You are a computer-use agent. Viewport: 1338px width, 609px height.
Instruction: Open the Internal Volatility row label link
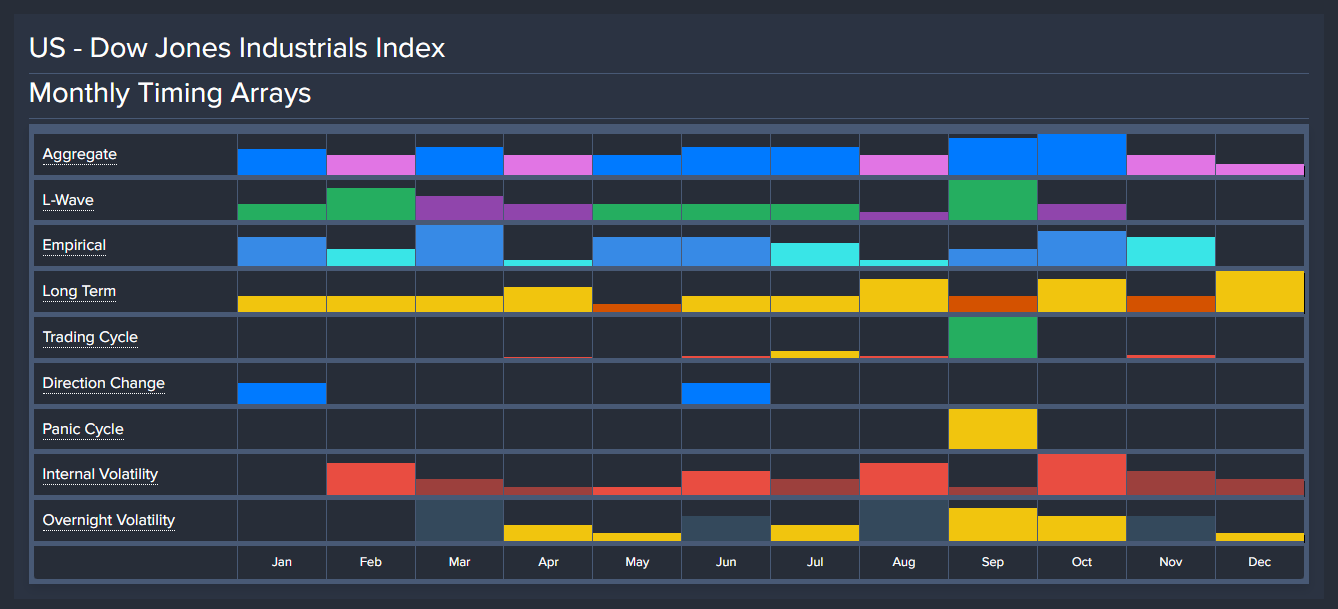pyautogui.click(x=100, y=474)
